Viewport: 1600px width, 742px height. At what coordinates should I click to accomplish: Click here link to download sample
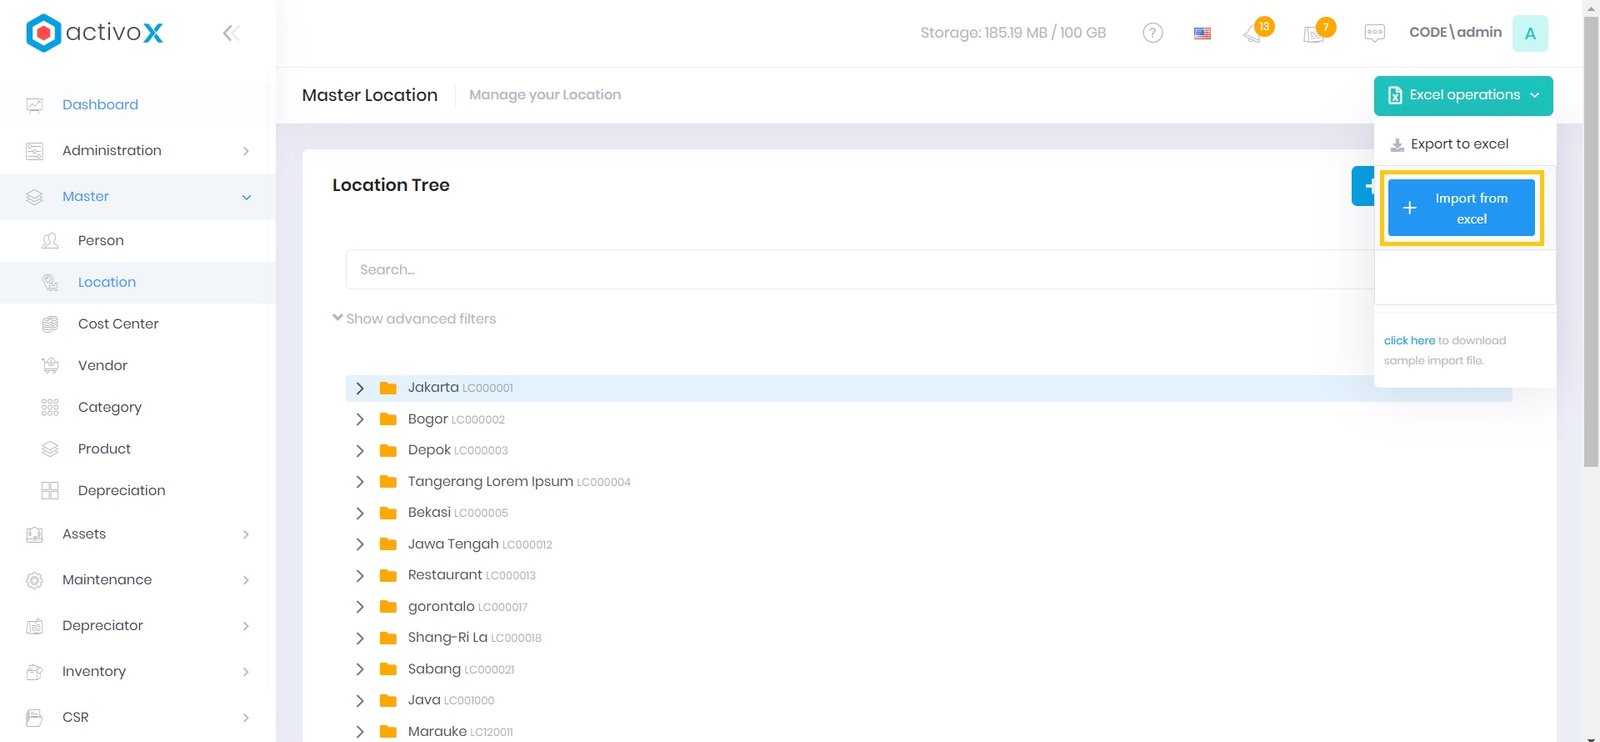1409,341
